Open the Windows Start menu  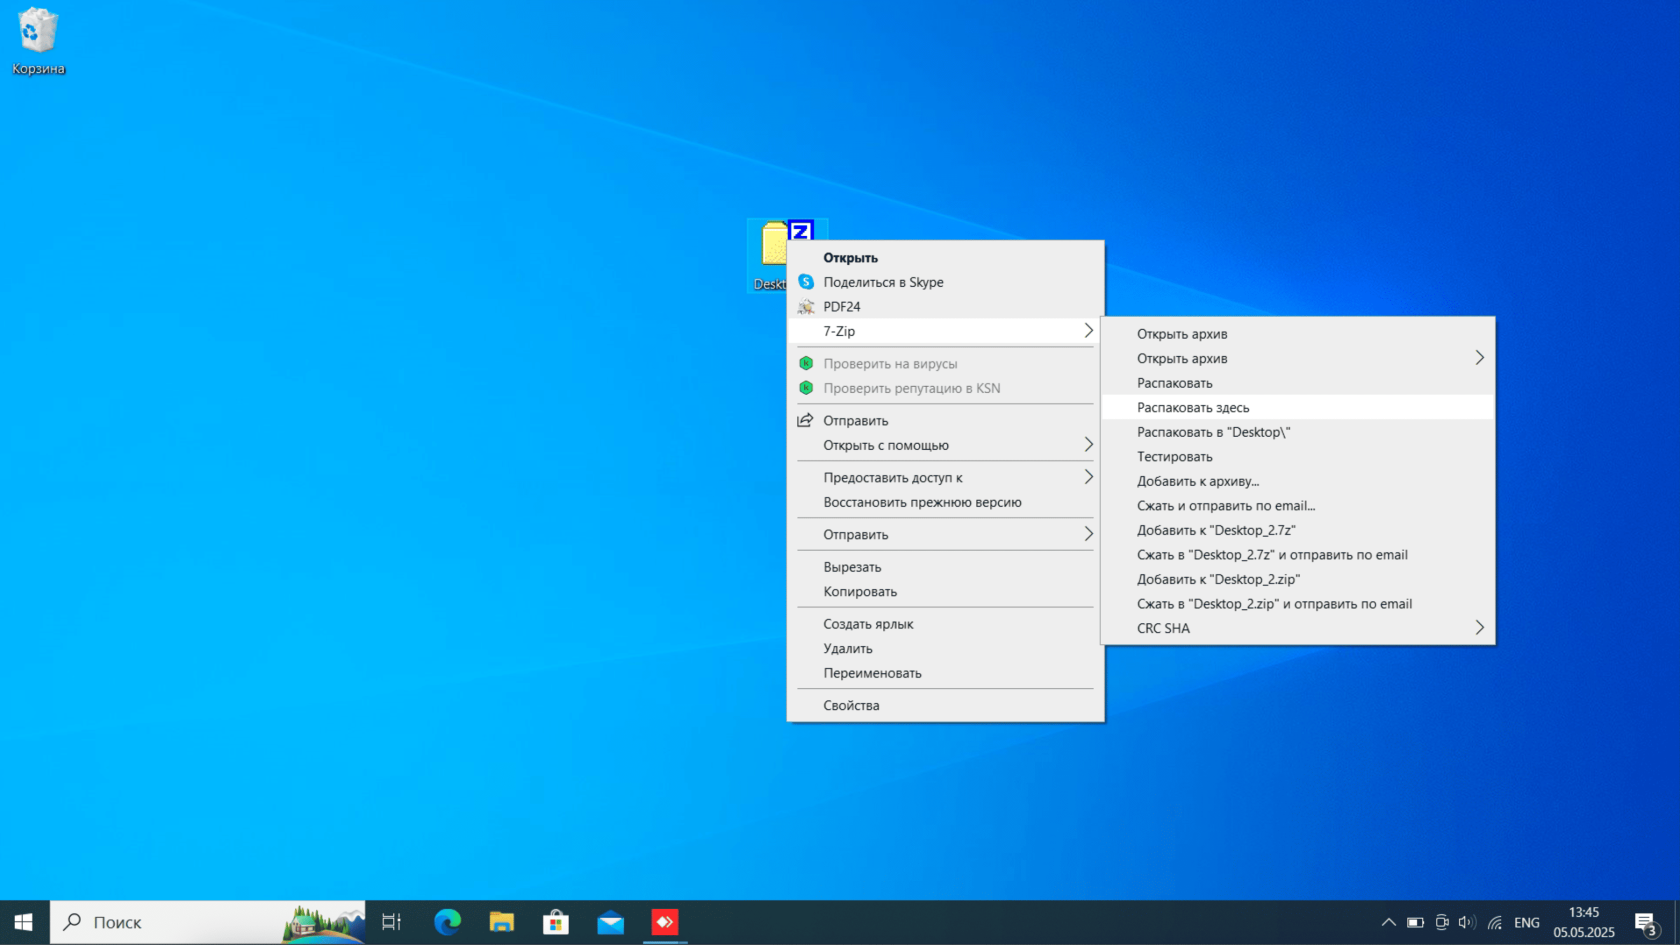[24, 922]
